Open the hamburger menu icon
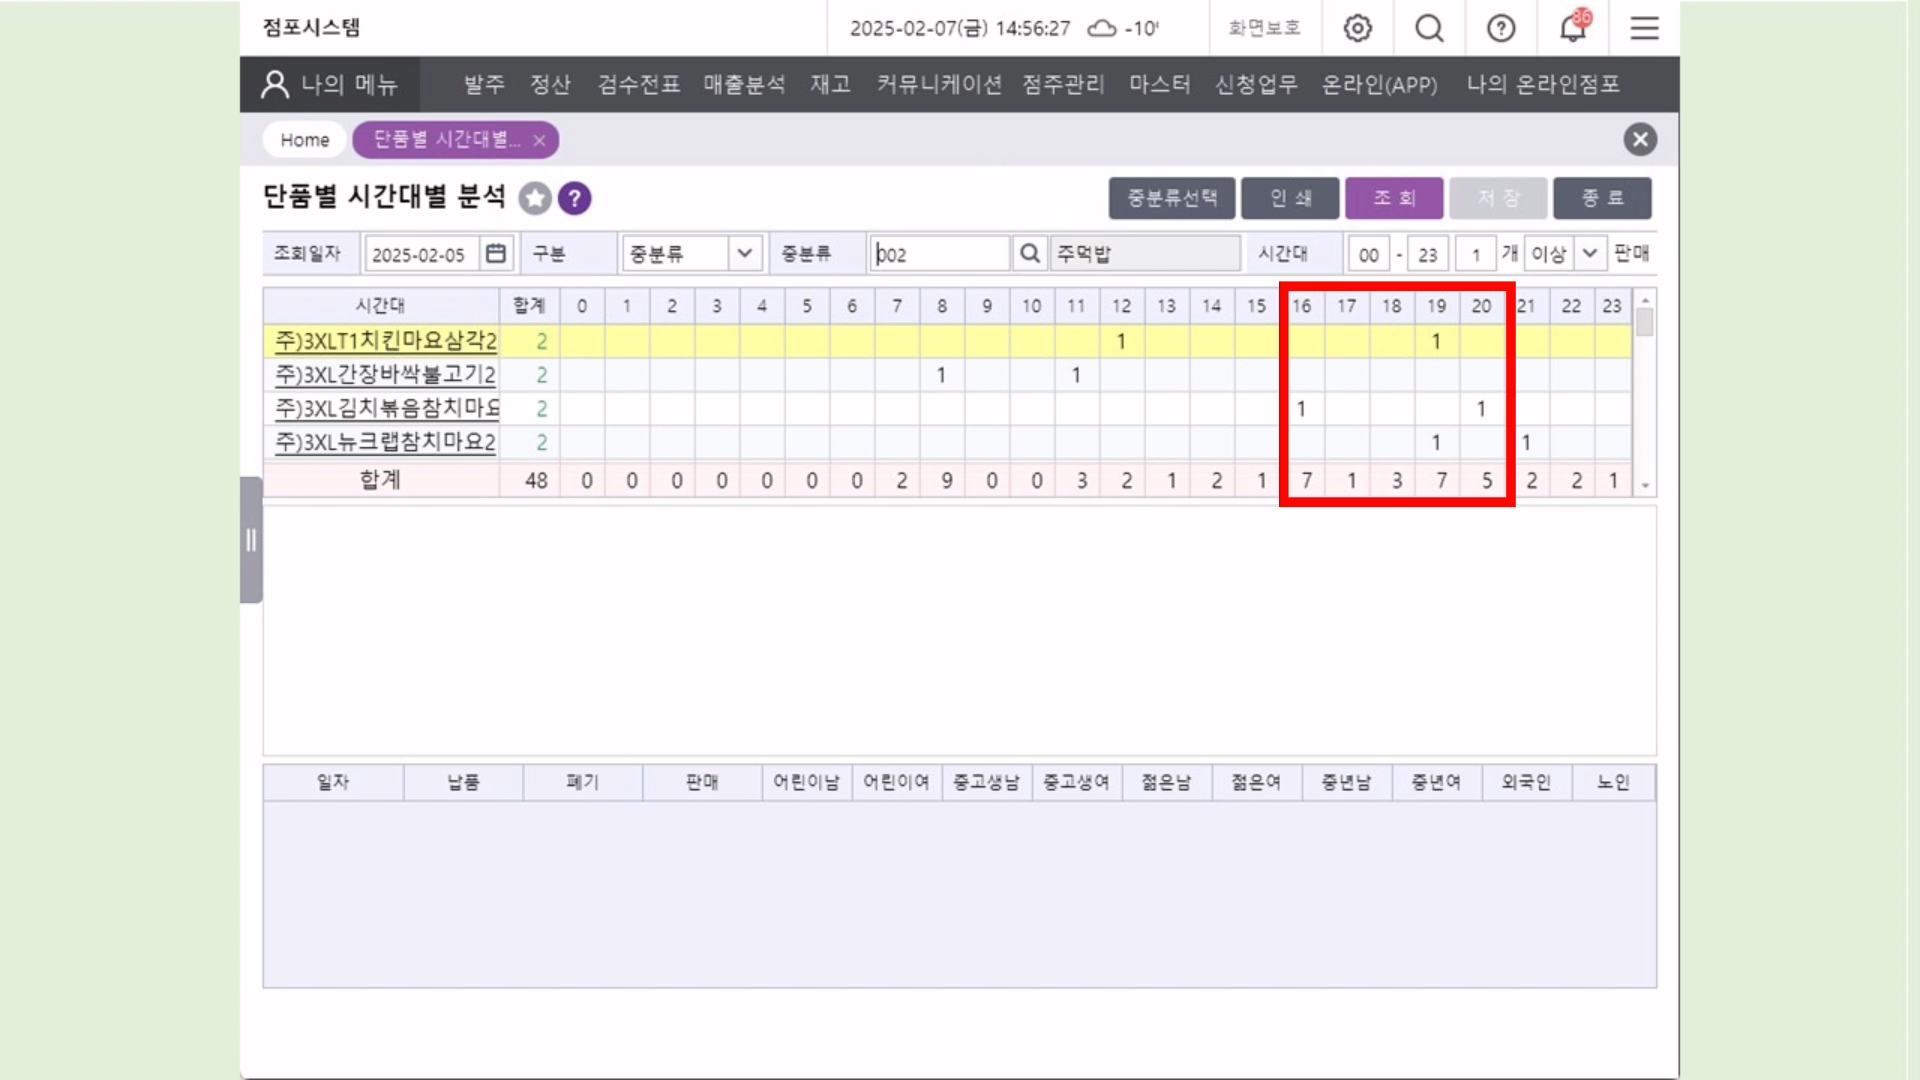 [1644, 28]
